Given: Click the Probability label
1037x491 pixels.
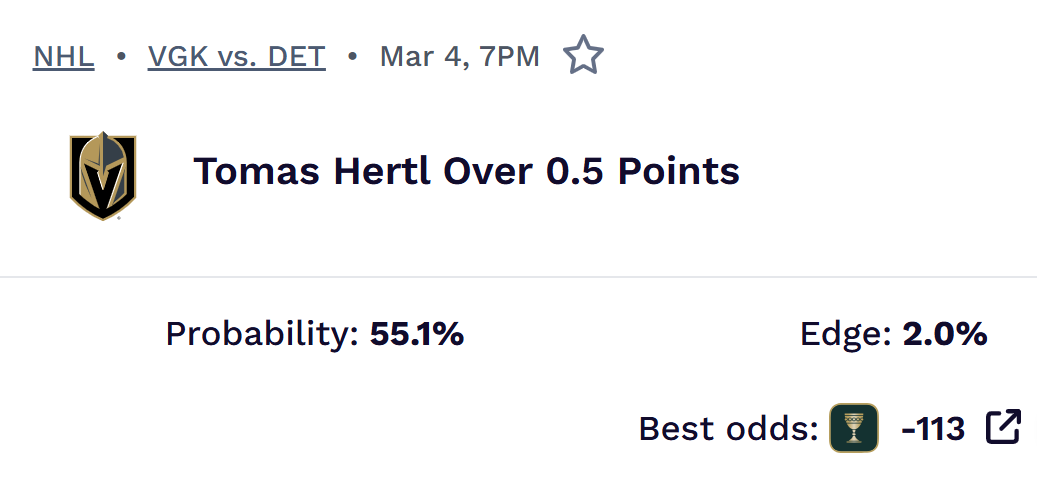Looking at the screenshot, I should pos(261,334).
